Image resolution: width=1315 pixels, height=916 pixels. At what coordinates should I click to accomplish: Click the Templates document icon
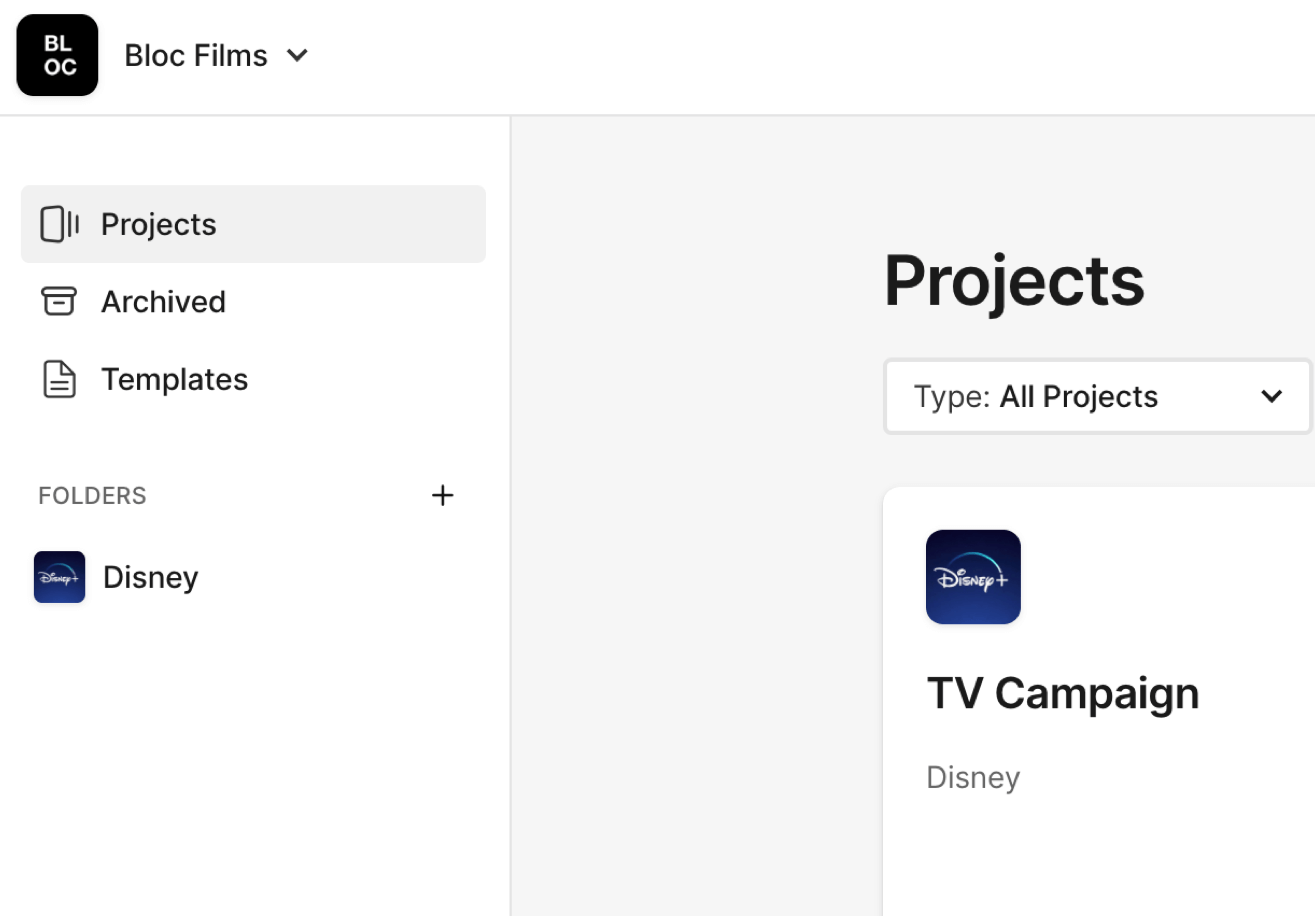pyautogui.click(x=59, y=380)
